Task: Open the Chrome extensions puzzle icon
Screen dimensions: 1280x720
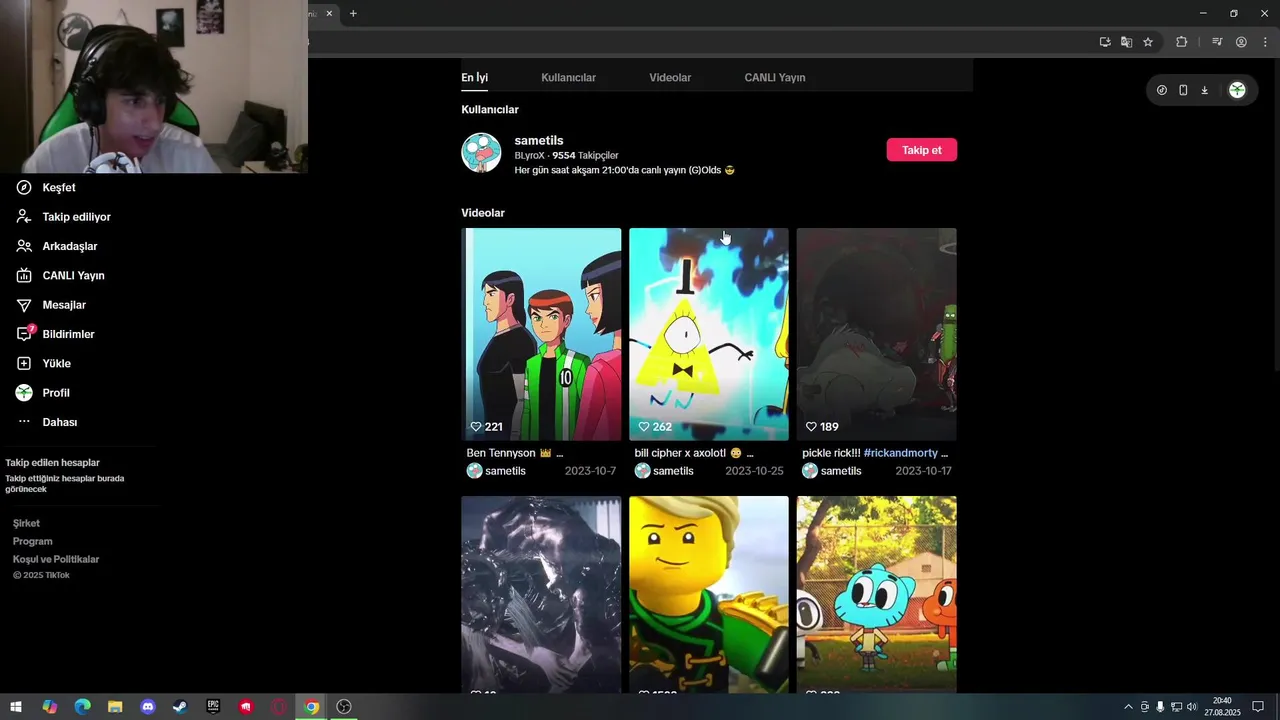Action: pos(1181,42)
